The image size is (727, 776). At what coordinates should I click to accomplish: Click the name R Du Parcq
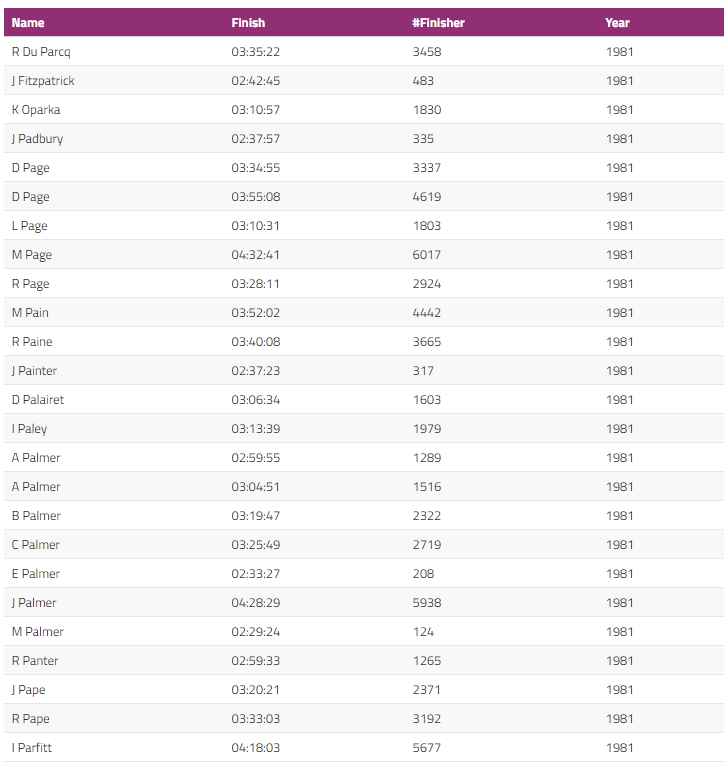click(x=41, y=51)
